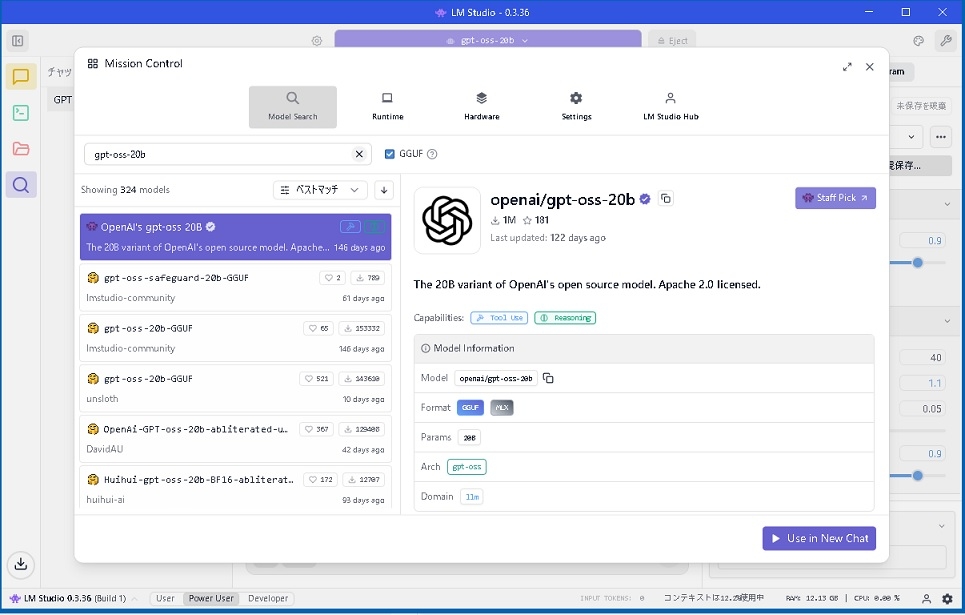Select the MLX format option
The image size is (965, 615).
point(501,408)
